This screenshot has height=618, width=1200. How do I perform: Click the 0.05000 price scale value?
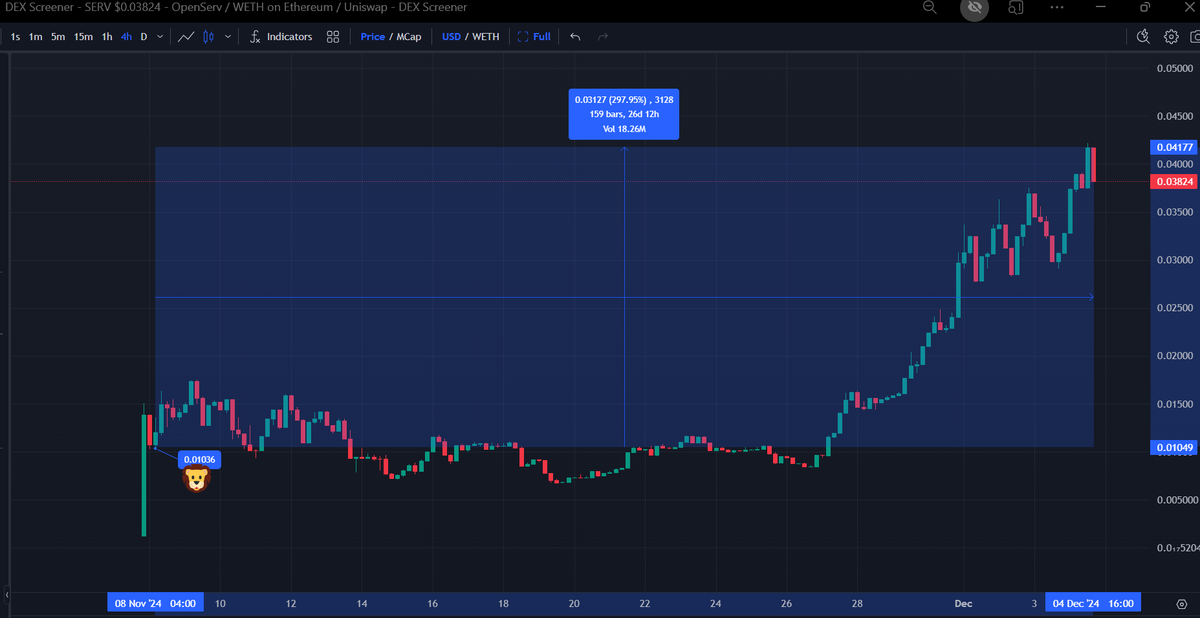[x=1174, y=68]
